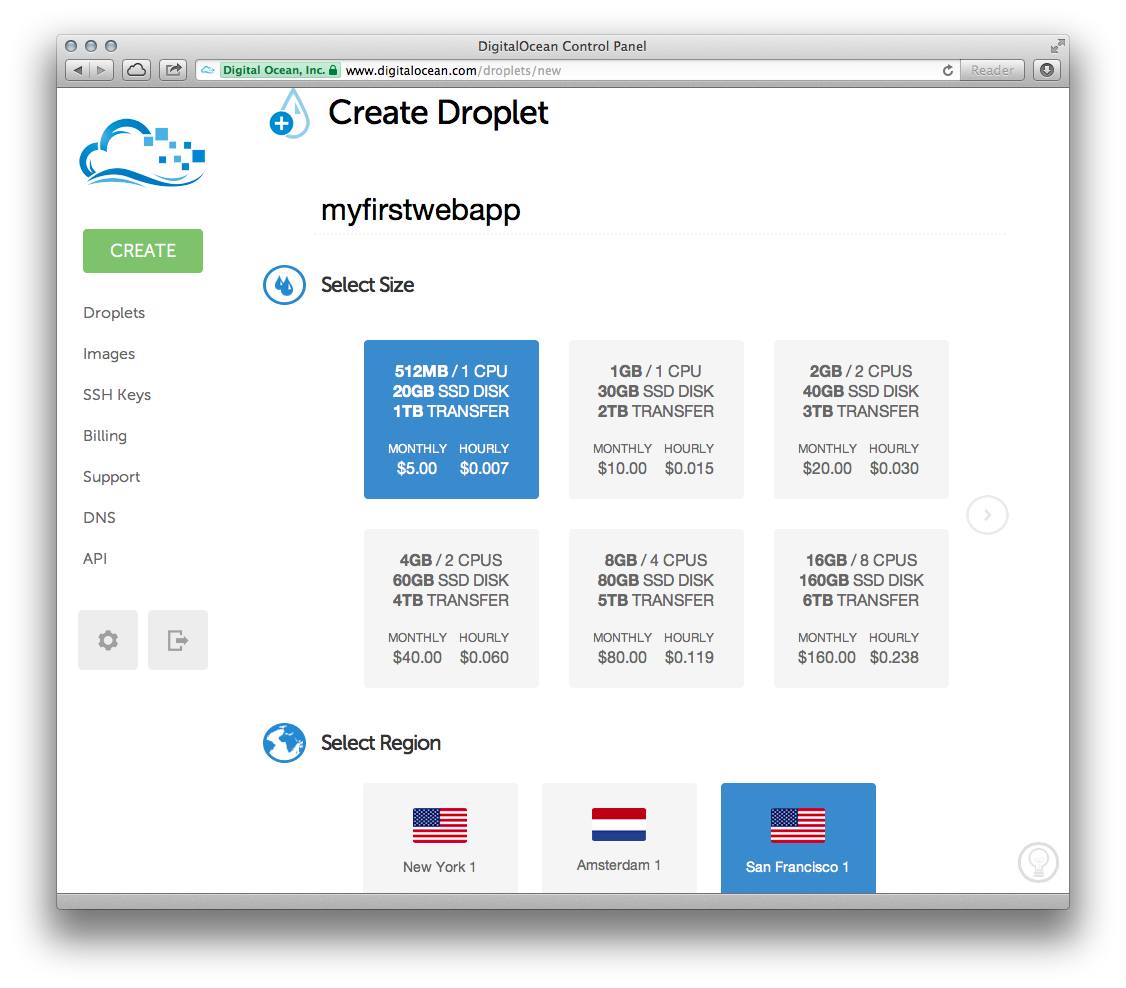
Task: Choose the New York 1 region
Action: coord(440,838)
